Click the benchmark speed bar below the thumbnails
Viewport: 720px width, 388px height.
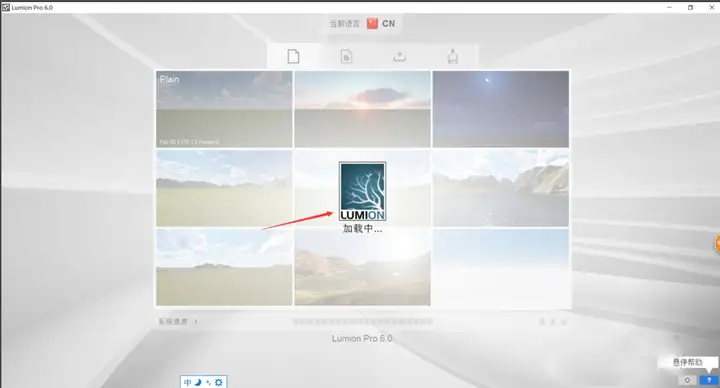tap(362, 322)
